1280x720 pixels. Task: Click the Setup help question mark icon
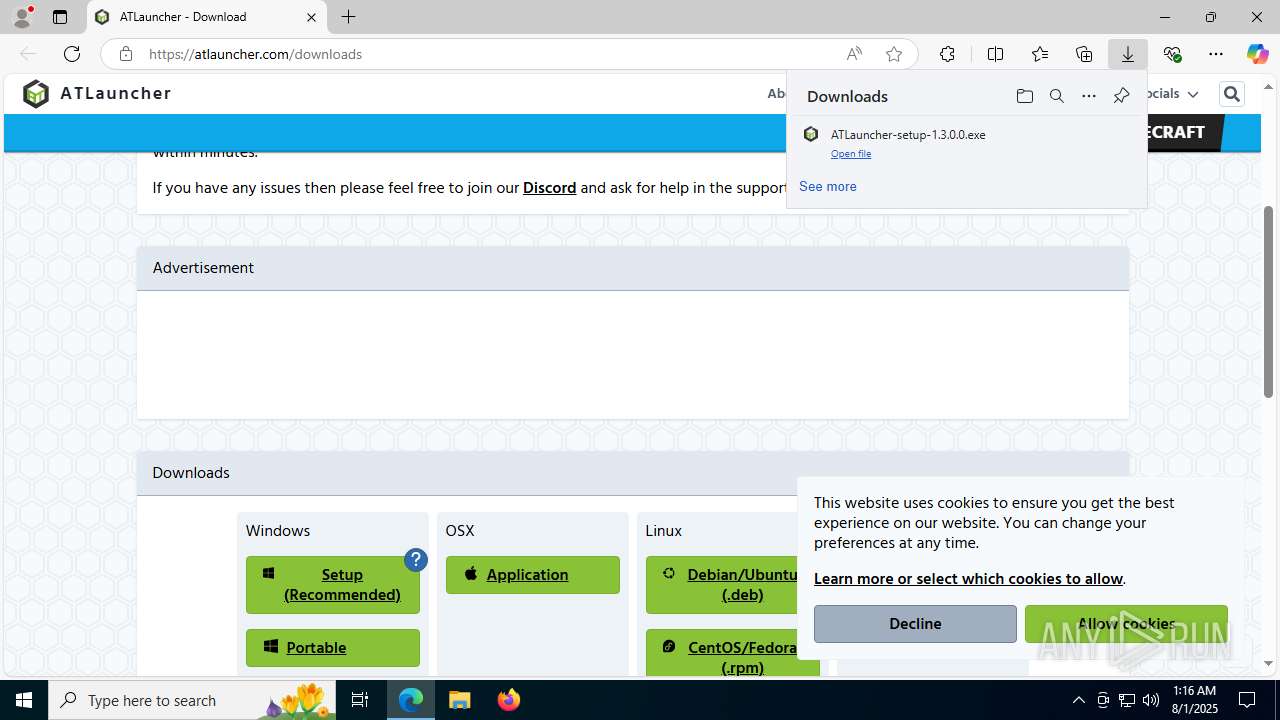pyautogui.click(x=416, y=560)
